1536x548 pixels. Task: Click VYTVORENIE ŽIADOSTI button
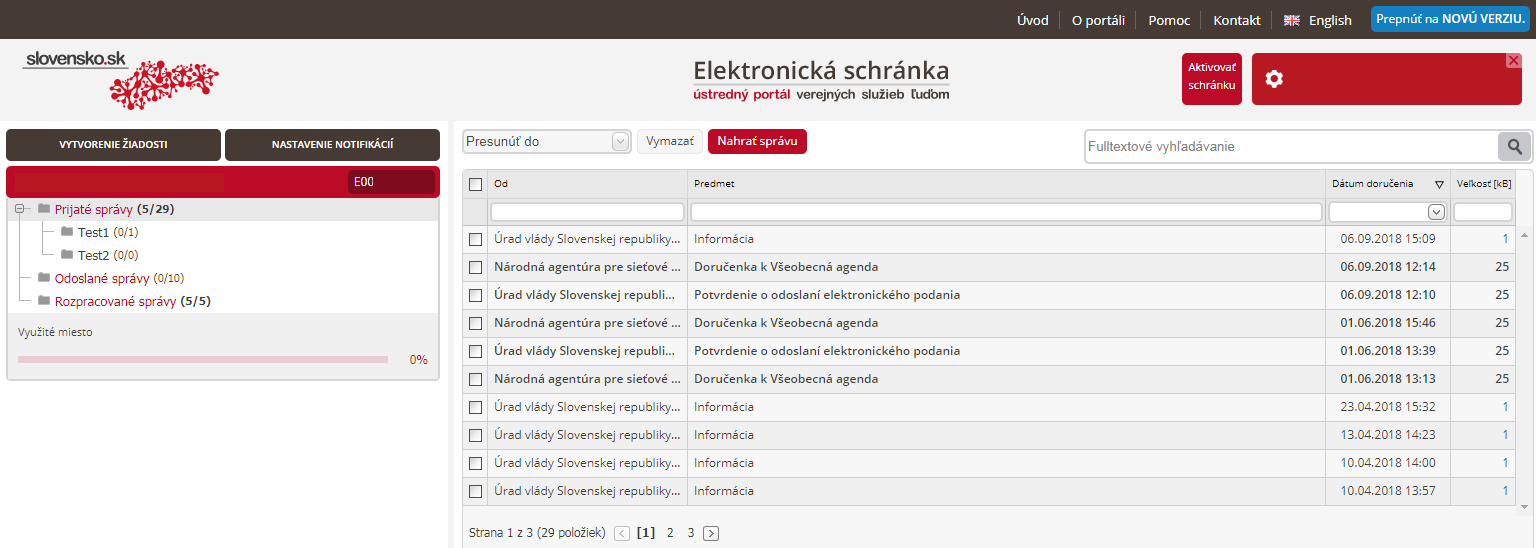[x=113, y=145]
